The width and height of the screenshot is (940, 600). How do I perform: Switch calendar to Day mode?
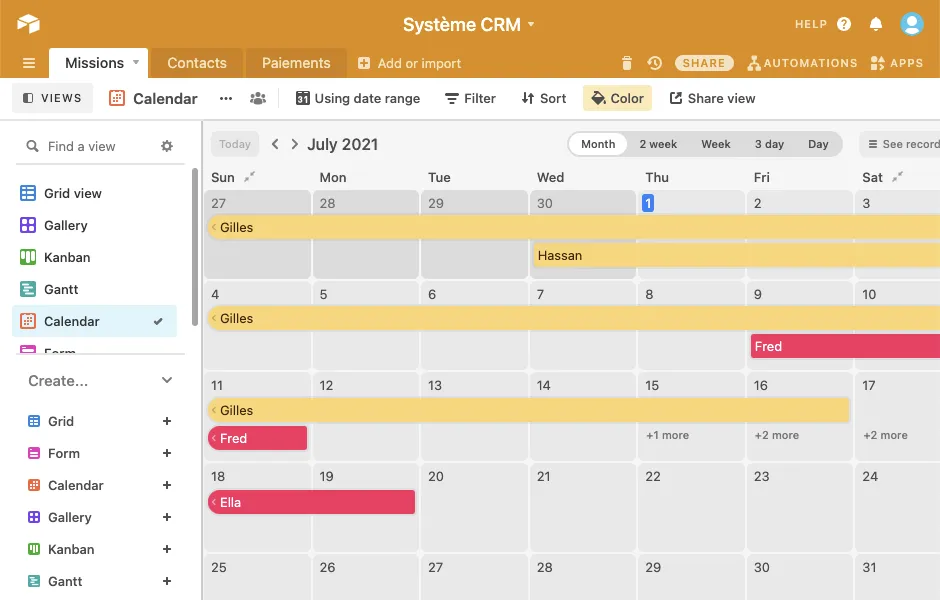pyautogui.click(x=818, y=144)
